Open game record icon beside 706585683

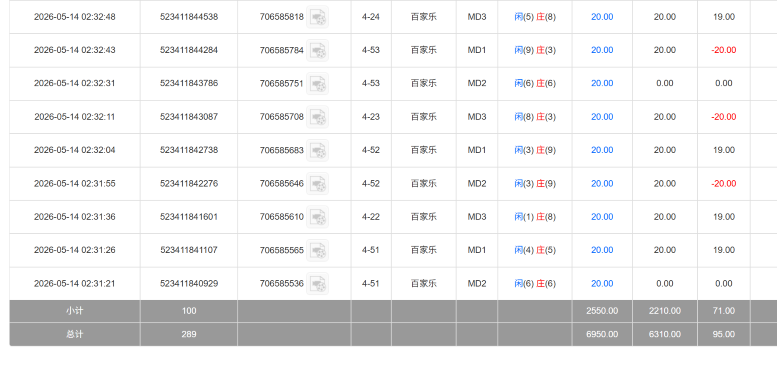tap(317, 150)
